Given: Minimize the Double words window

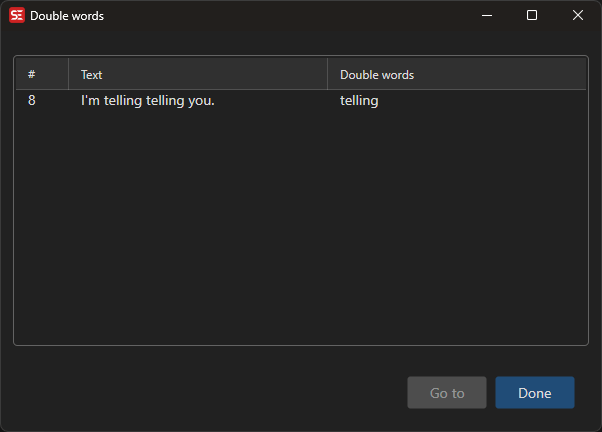Looking at the screenshot, I should pyautogui.click(x=487, y=16).
